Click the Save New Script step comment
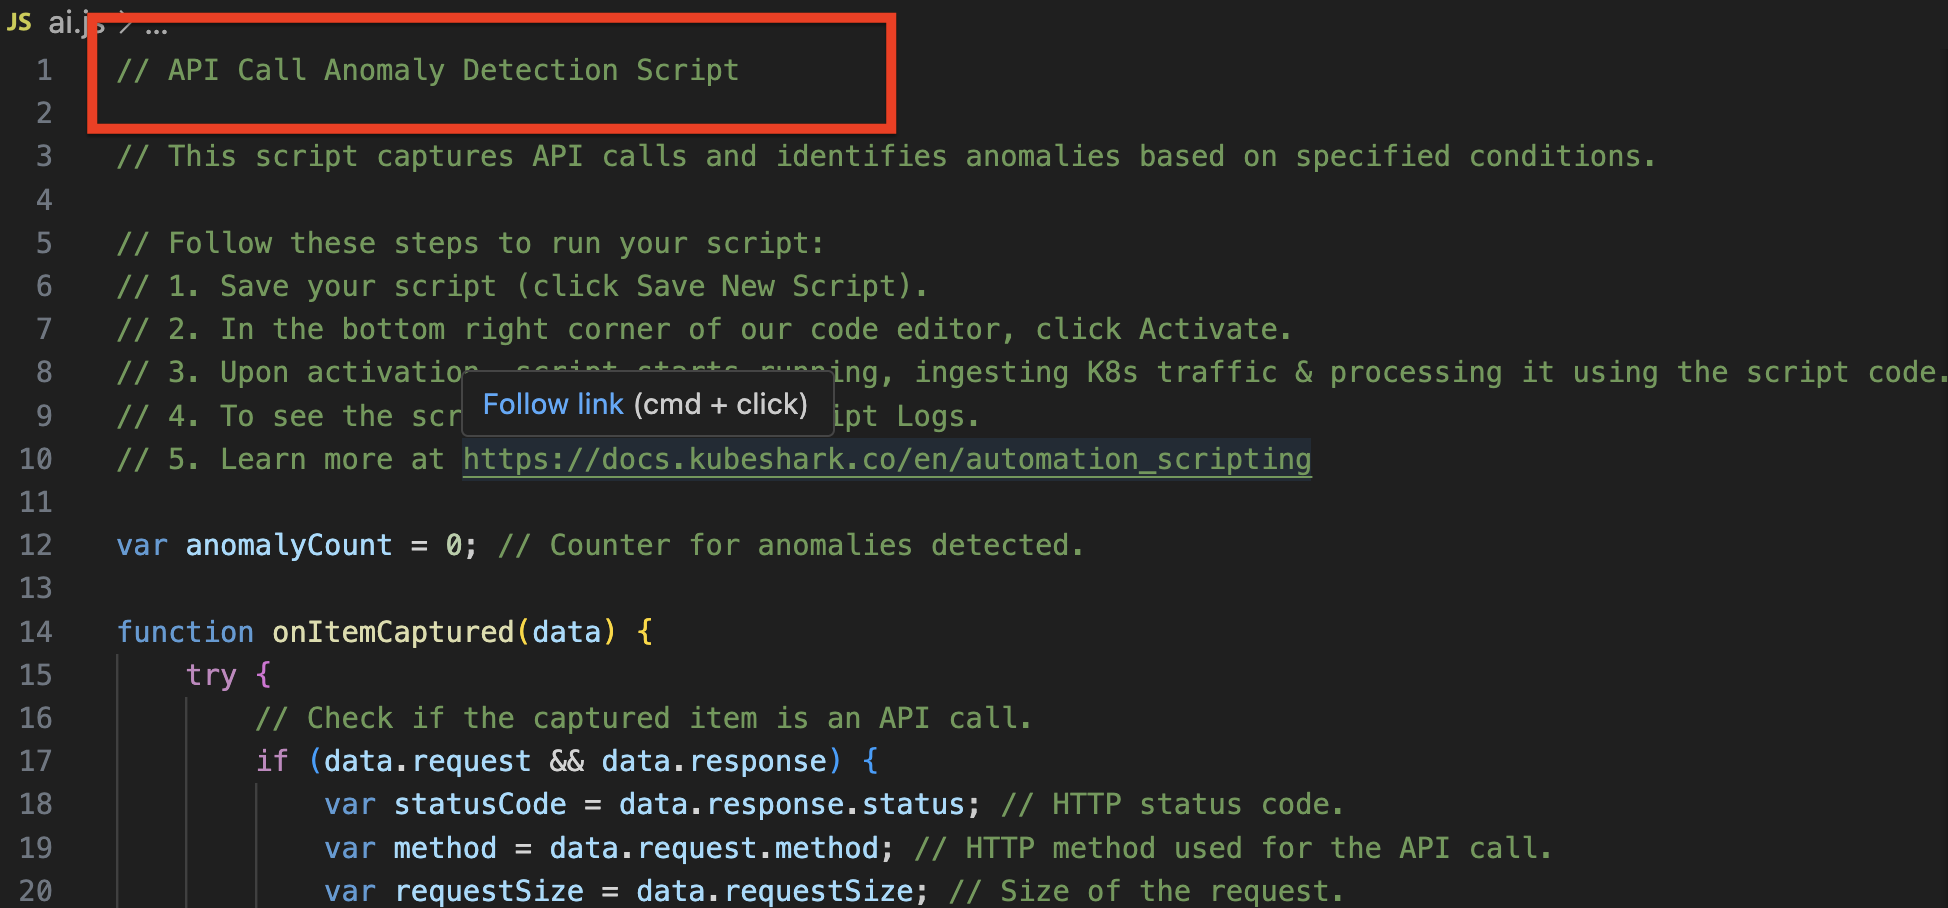This screenshot has height=908, width=1948. pyautogui.click(x=520, y=286)
